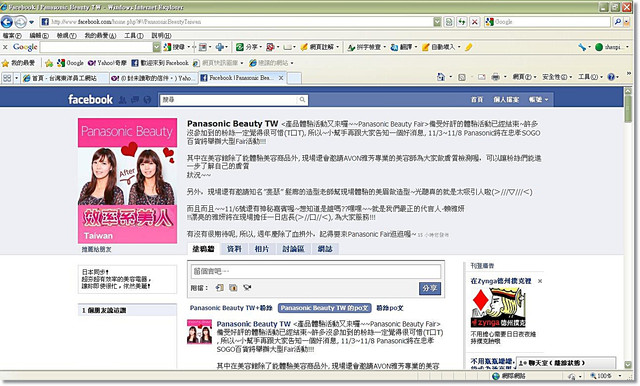This screenshot has height=386, width=640.
Task: Close the Zynga poker ad with X
Action: point(540,281)
